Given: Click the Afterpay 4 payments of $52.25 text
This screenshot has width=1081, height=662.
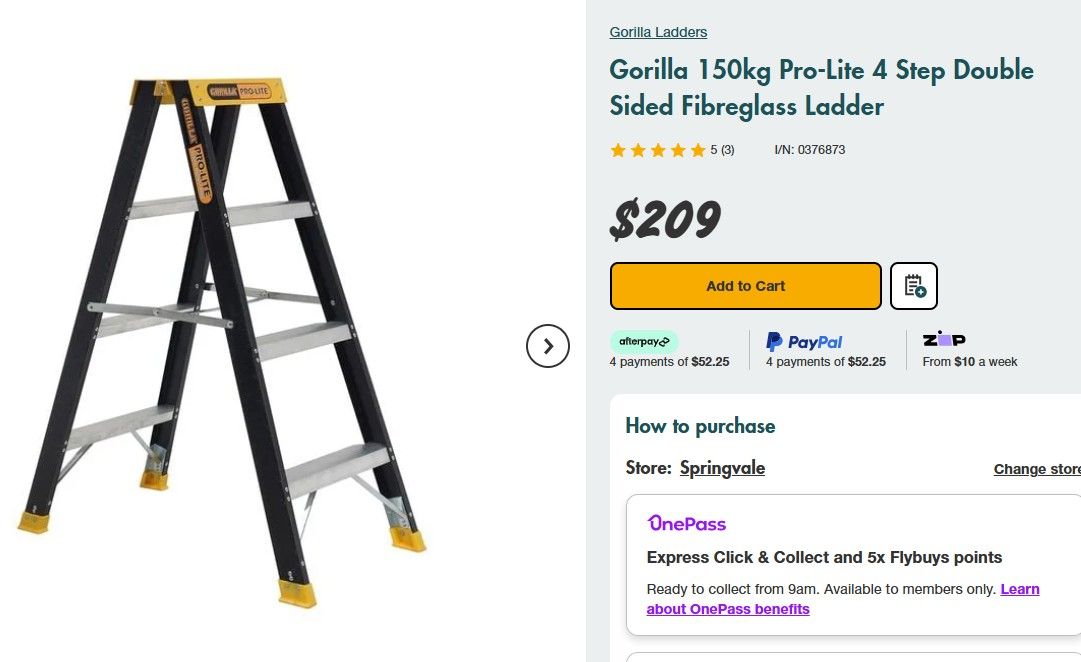Looking at the screenshot, I should [x=670, y=361].
